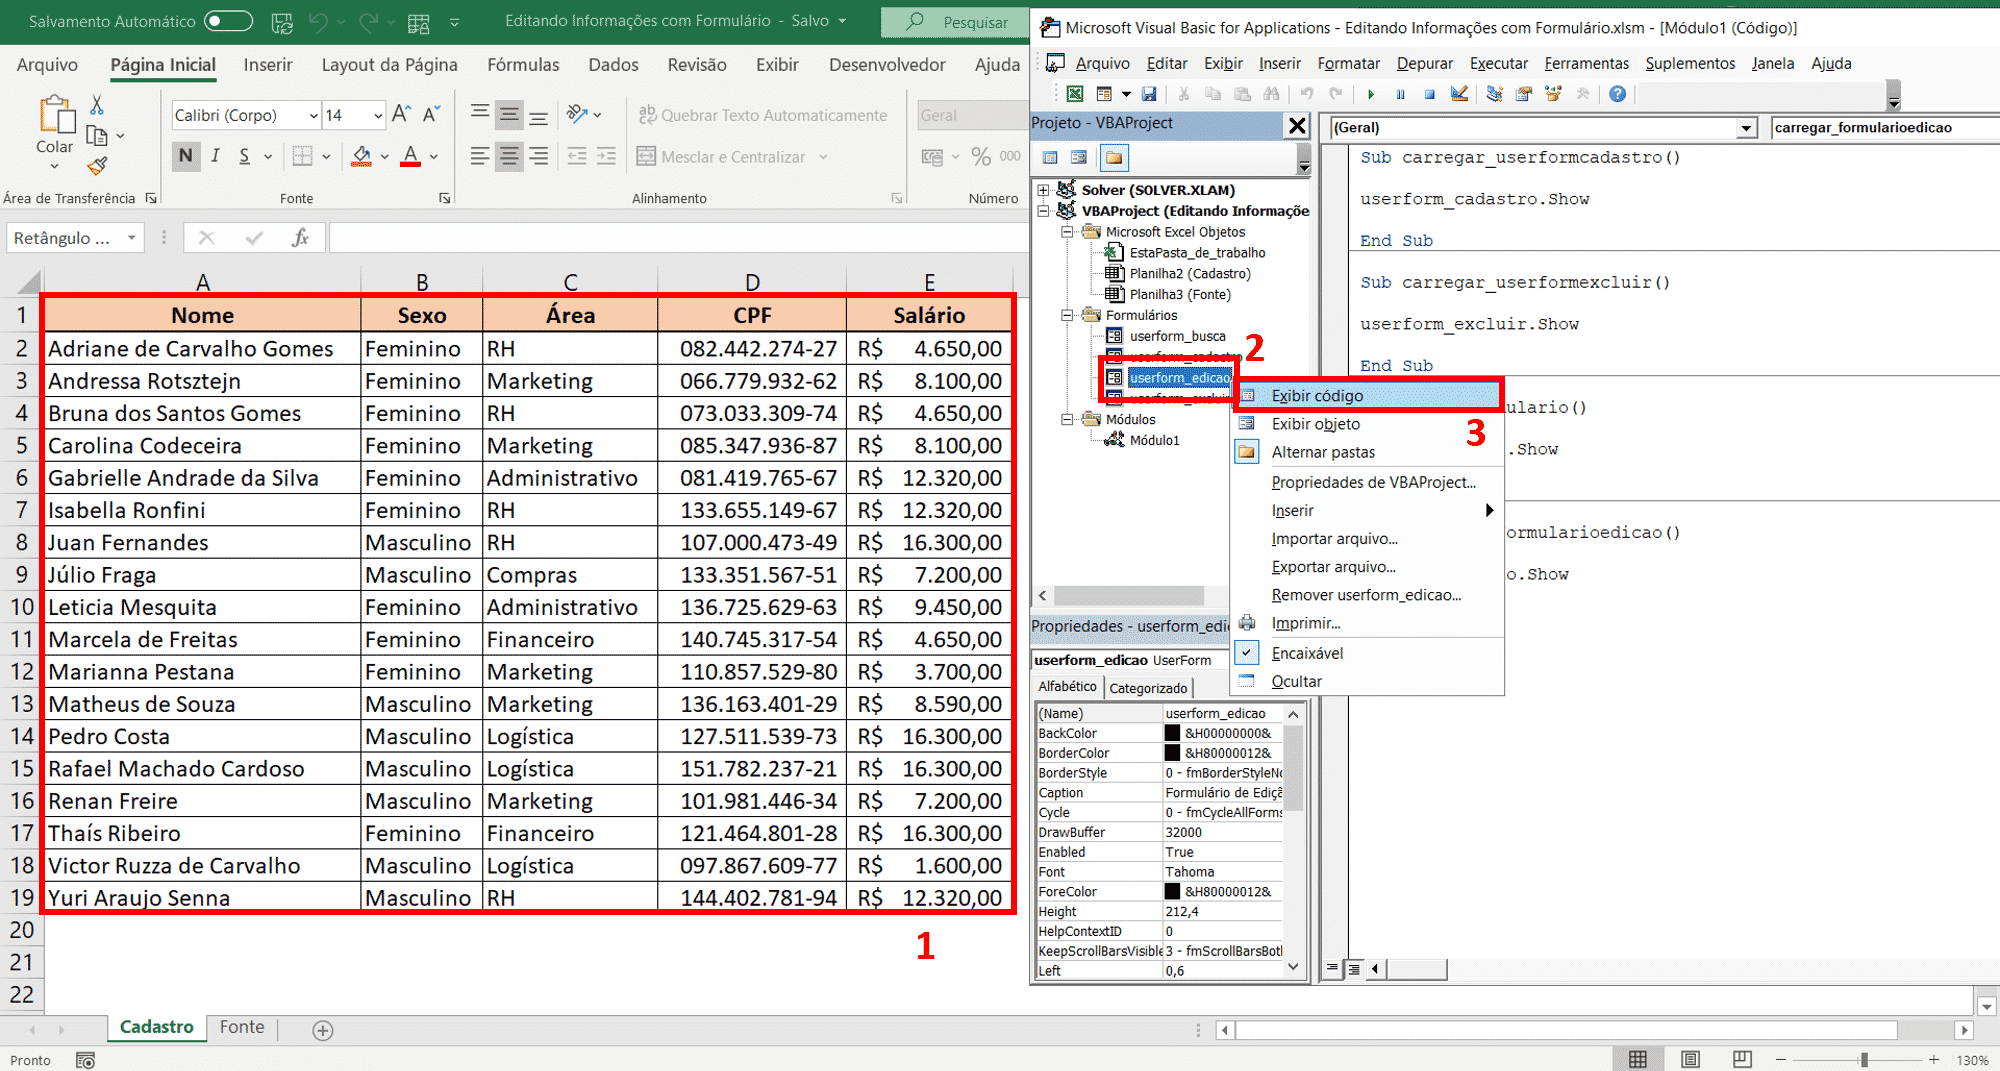Select the View Object icon in Project Explorer

1078,157
